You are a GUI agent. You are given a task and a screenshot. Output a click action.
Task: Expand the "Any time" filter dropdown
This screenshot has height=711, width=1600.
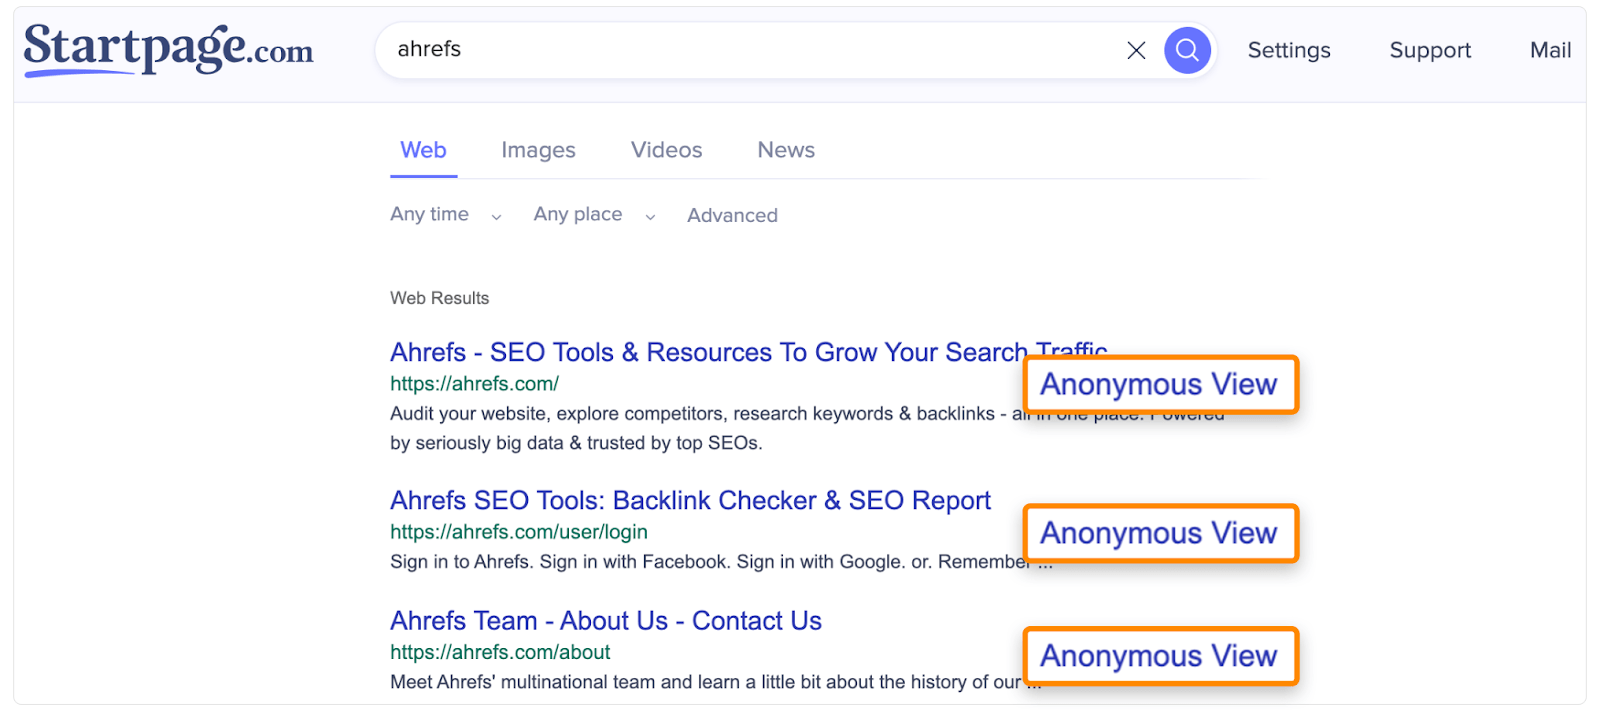tap(446, 214)
